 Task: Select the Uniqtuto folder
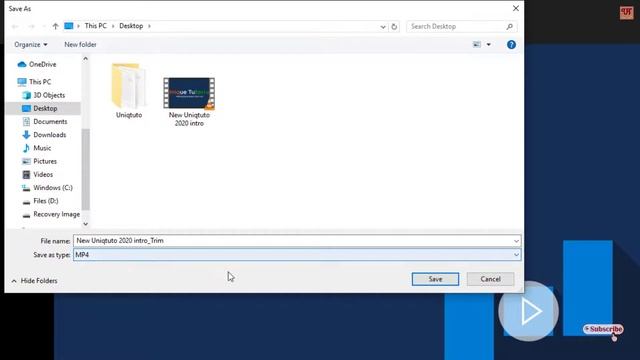click(x=129, y=91)
